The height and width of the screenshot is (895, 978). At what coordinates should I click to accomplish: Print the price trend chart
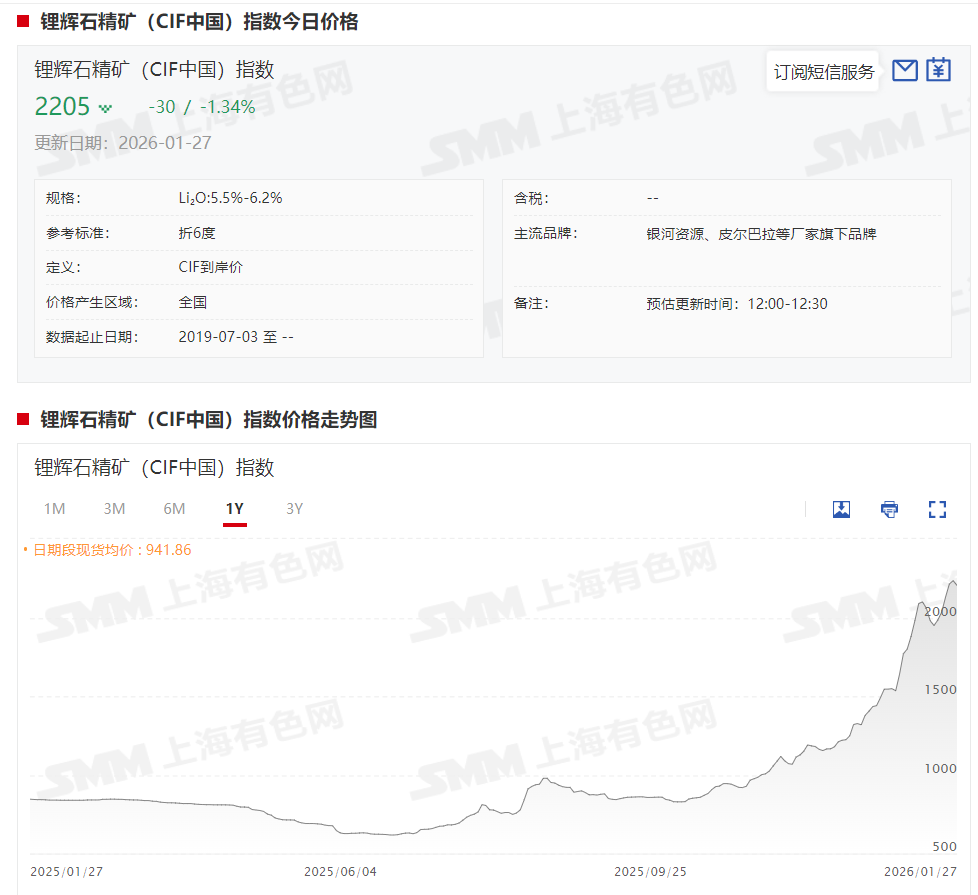[889, 509]
